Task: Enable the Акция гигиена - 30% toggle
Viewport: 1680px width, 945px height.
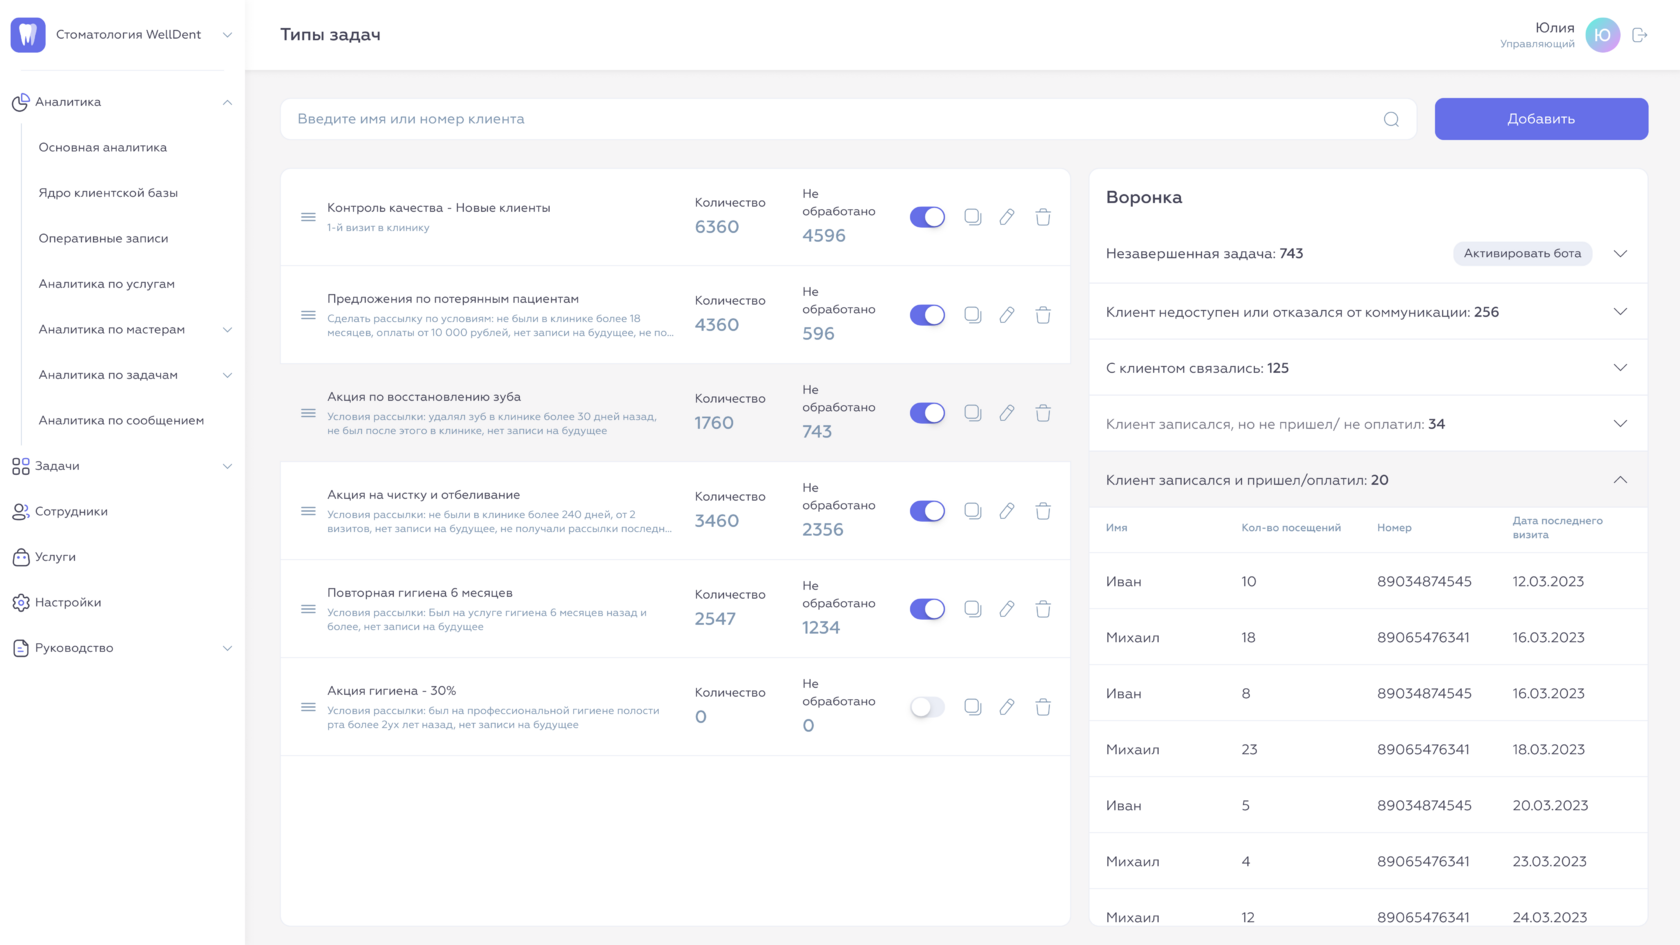Action: pos(927,707)
